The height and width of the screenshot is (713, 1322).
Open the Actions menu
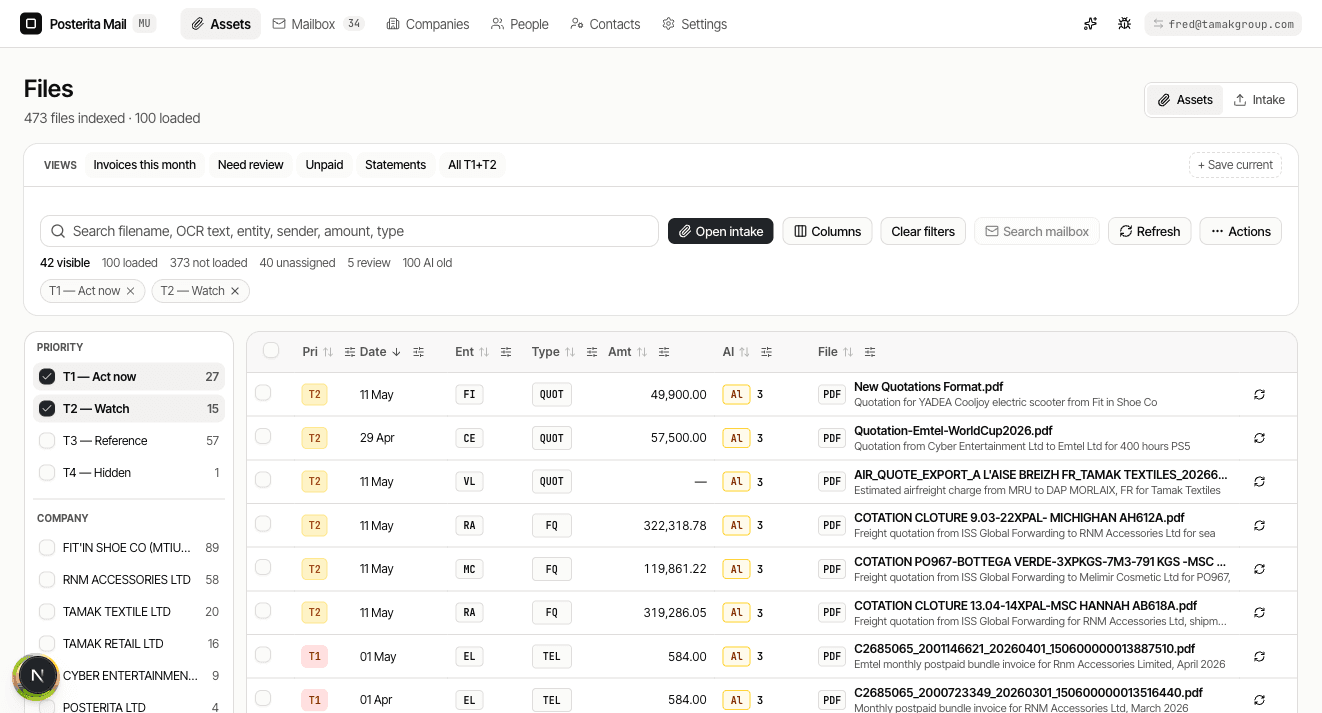[x=1240, y=231]
